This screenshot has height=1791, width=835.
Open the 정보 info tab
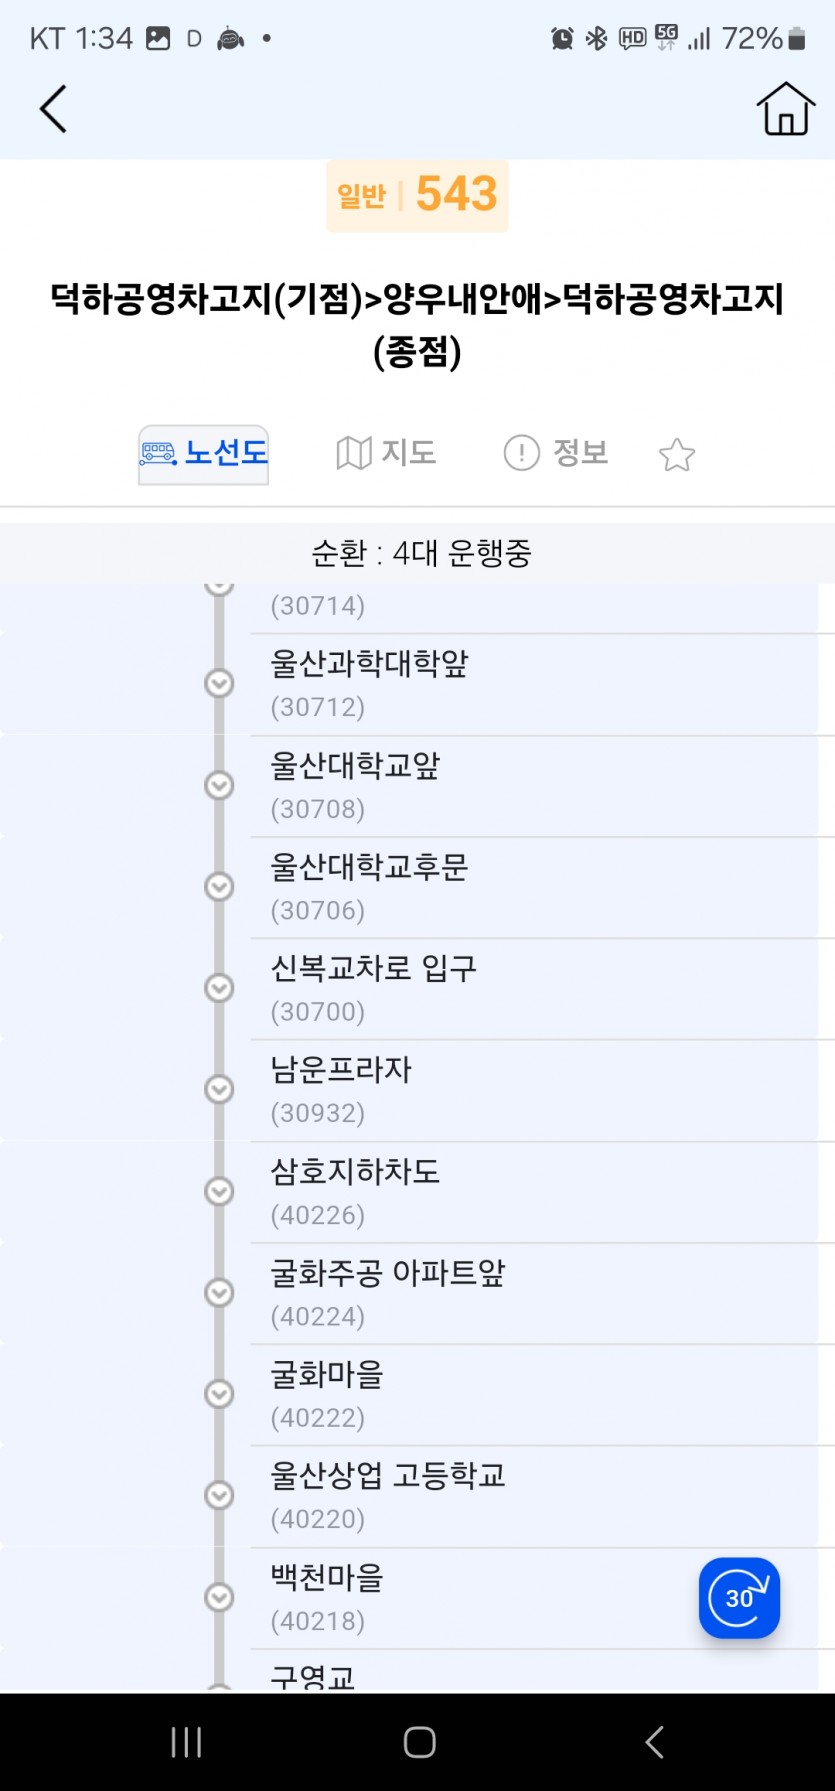click(x=556, y=453)
